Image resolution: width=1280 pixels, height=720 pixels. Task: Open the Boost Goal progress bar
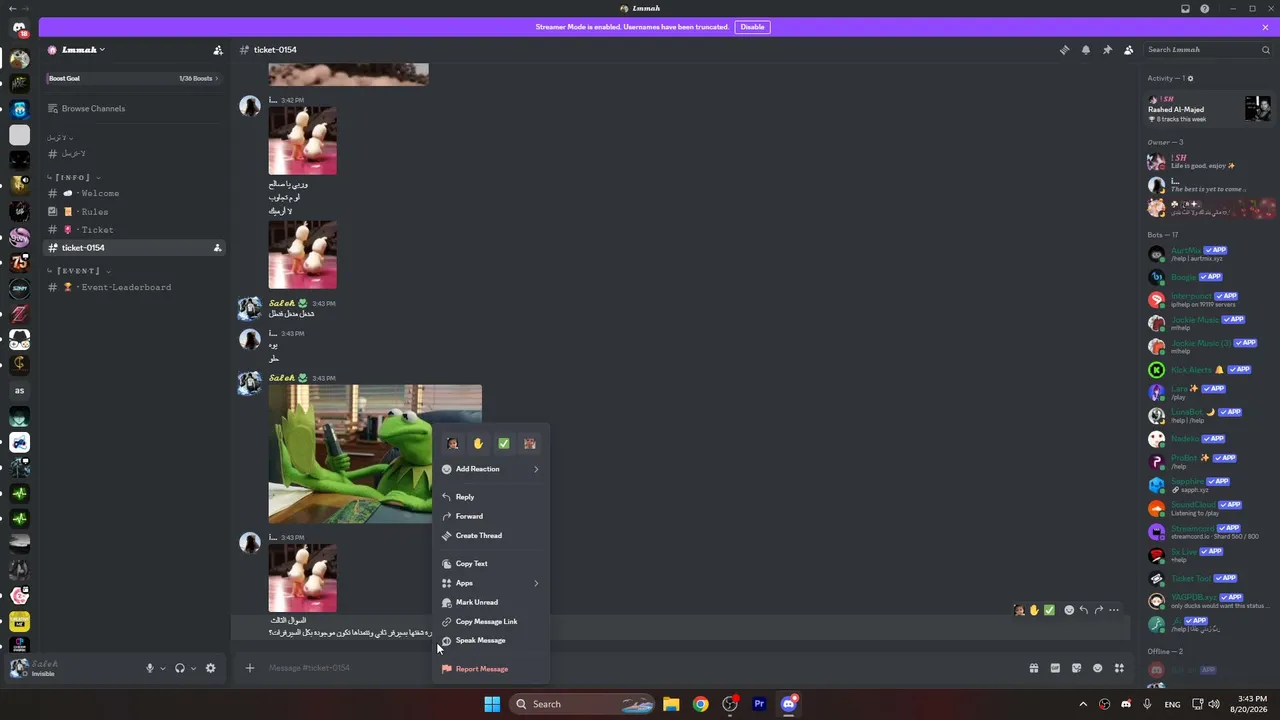(x=133, y=78)
